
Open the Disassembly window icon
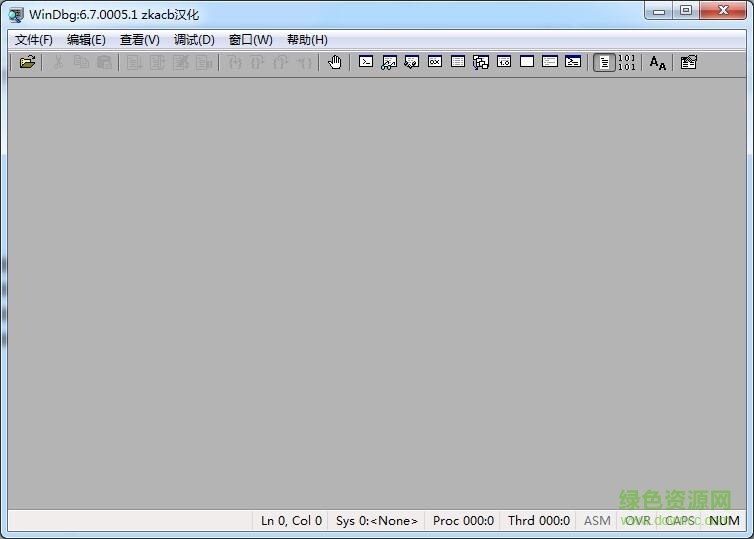pos(504,62)
